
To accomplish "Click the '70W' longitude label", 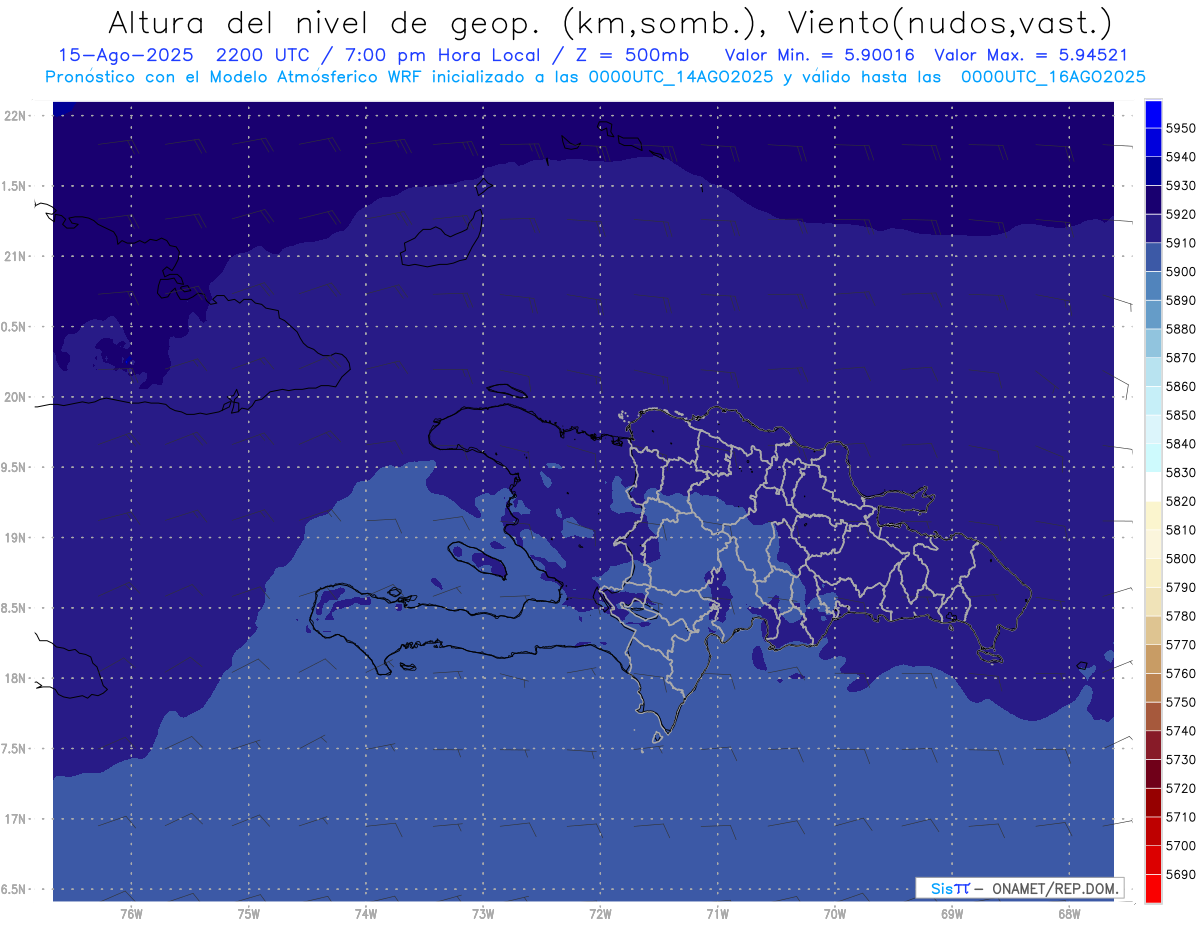I will coord(834,914).
